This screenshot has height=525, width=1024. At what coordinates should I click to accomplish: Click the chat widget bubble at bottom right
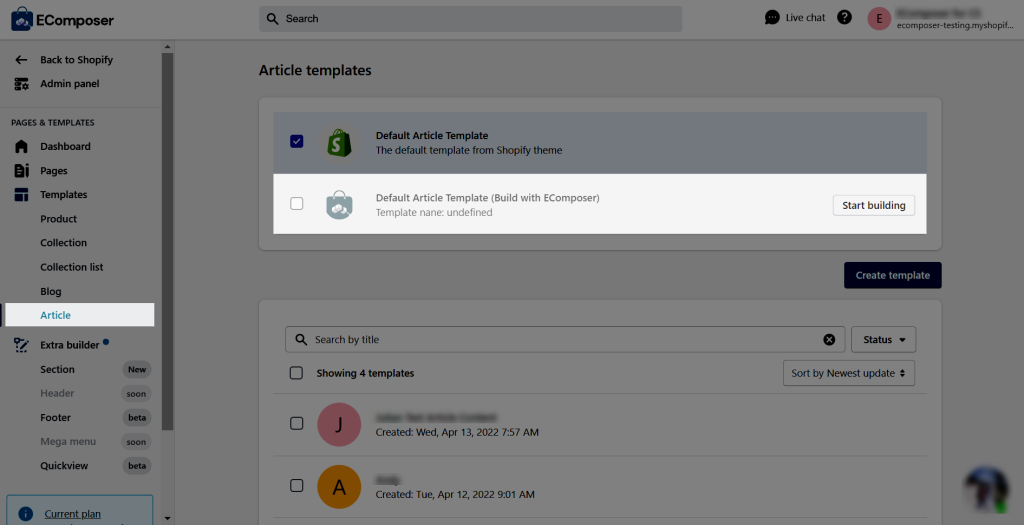pos(987,488)
